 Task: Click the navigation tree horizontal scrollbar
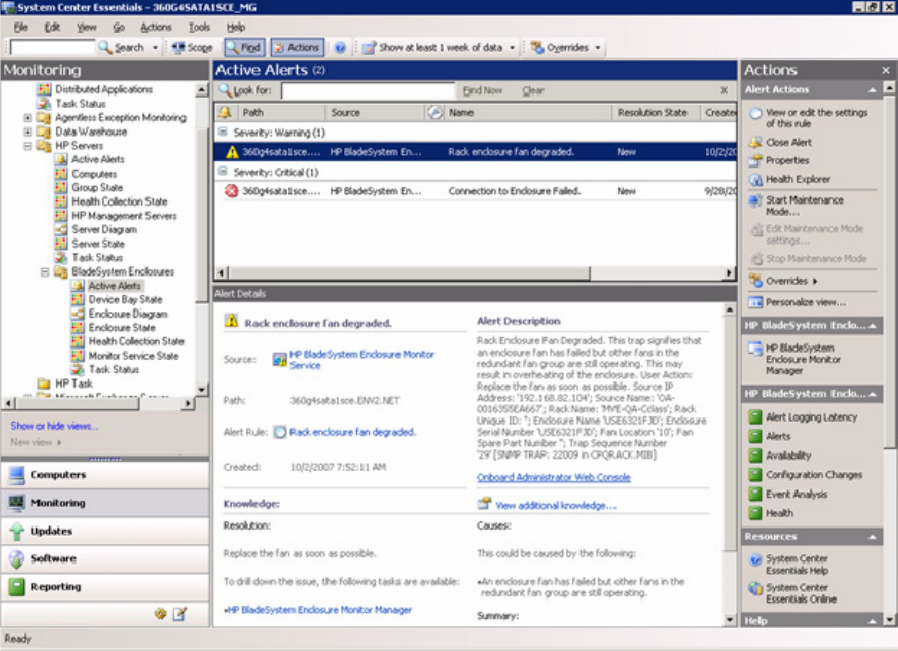click(x=100, y=403)
